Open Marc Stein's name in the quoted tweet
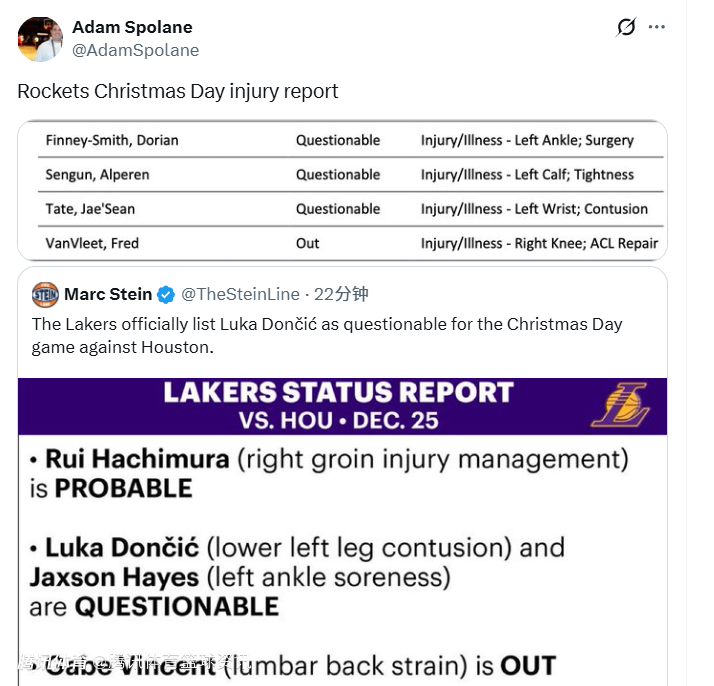This screenshot has height=686, width=714. [108, 294]
